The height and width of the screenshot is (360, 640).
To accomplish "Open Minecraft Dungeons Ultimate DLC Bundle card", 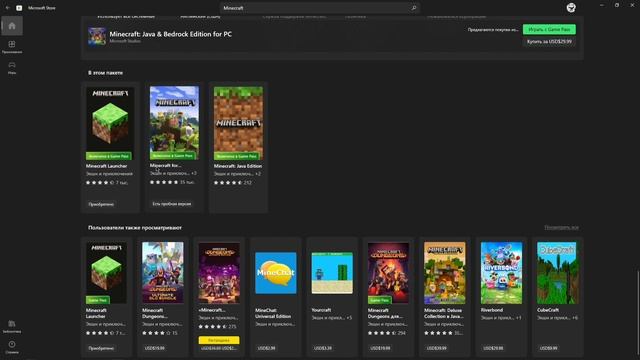I will (x=162, y=297).
